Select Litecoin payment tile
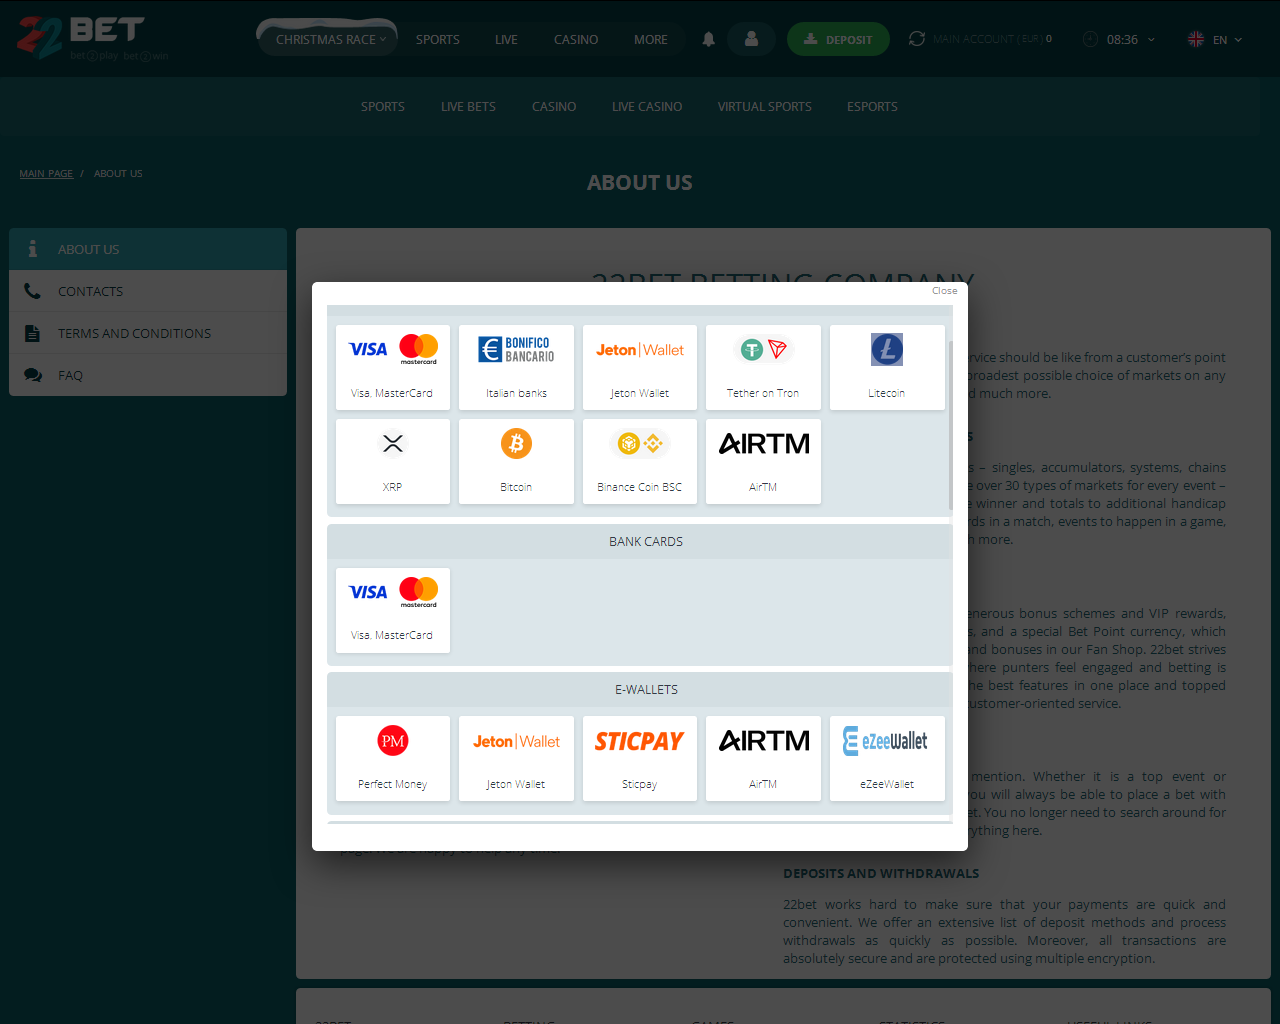 click(887, 367)
